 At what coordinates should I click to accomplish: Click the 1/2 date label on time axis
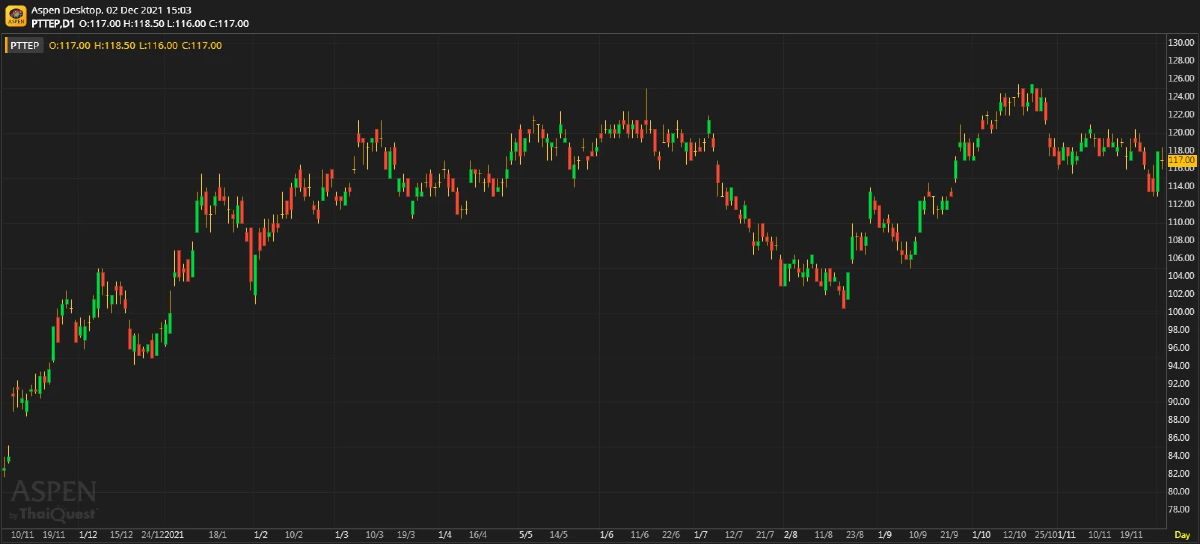click(x=261, y=535)
